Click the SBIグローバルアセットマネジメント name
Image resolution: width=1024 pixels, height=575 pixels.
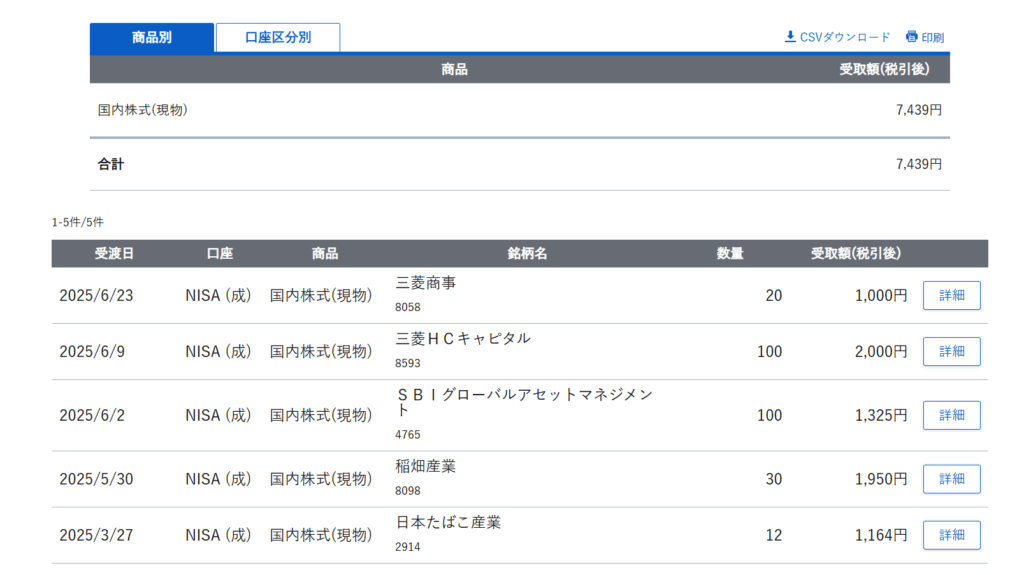[524, 402]
